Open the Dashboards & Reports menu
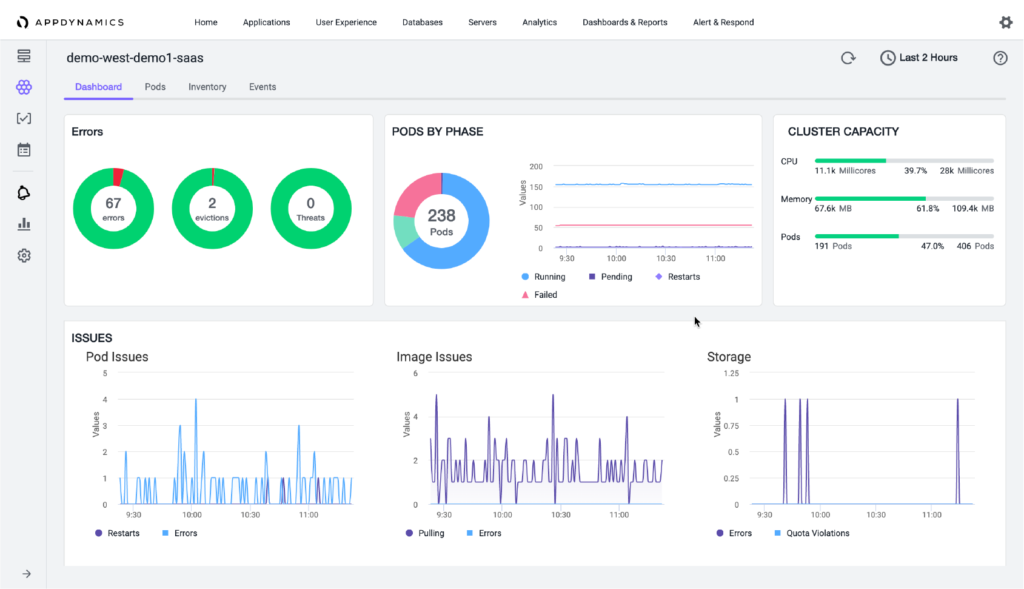This screenshot has width=1024, height=589. pyautogui.click(x=625, y=22)
